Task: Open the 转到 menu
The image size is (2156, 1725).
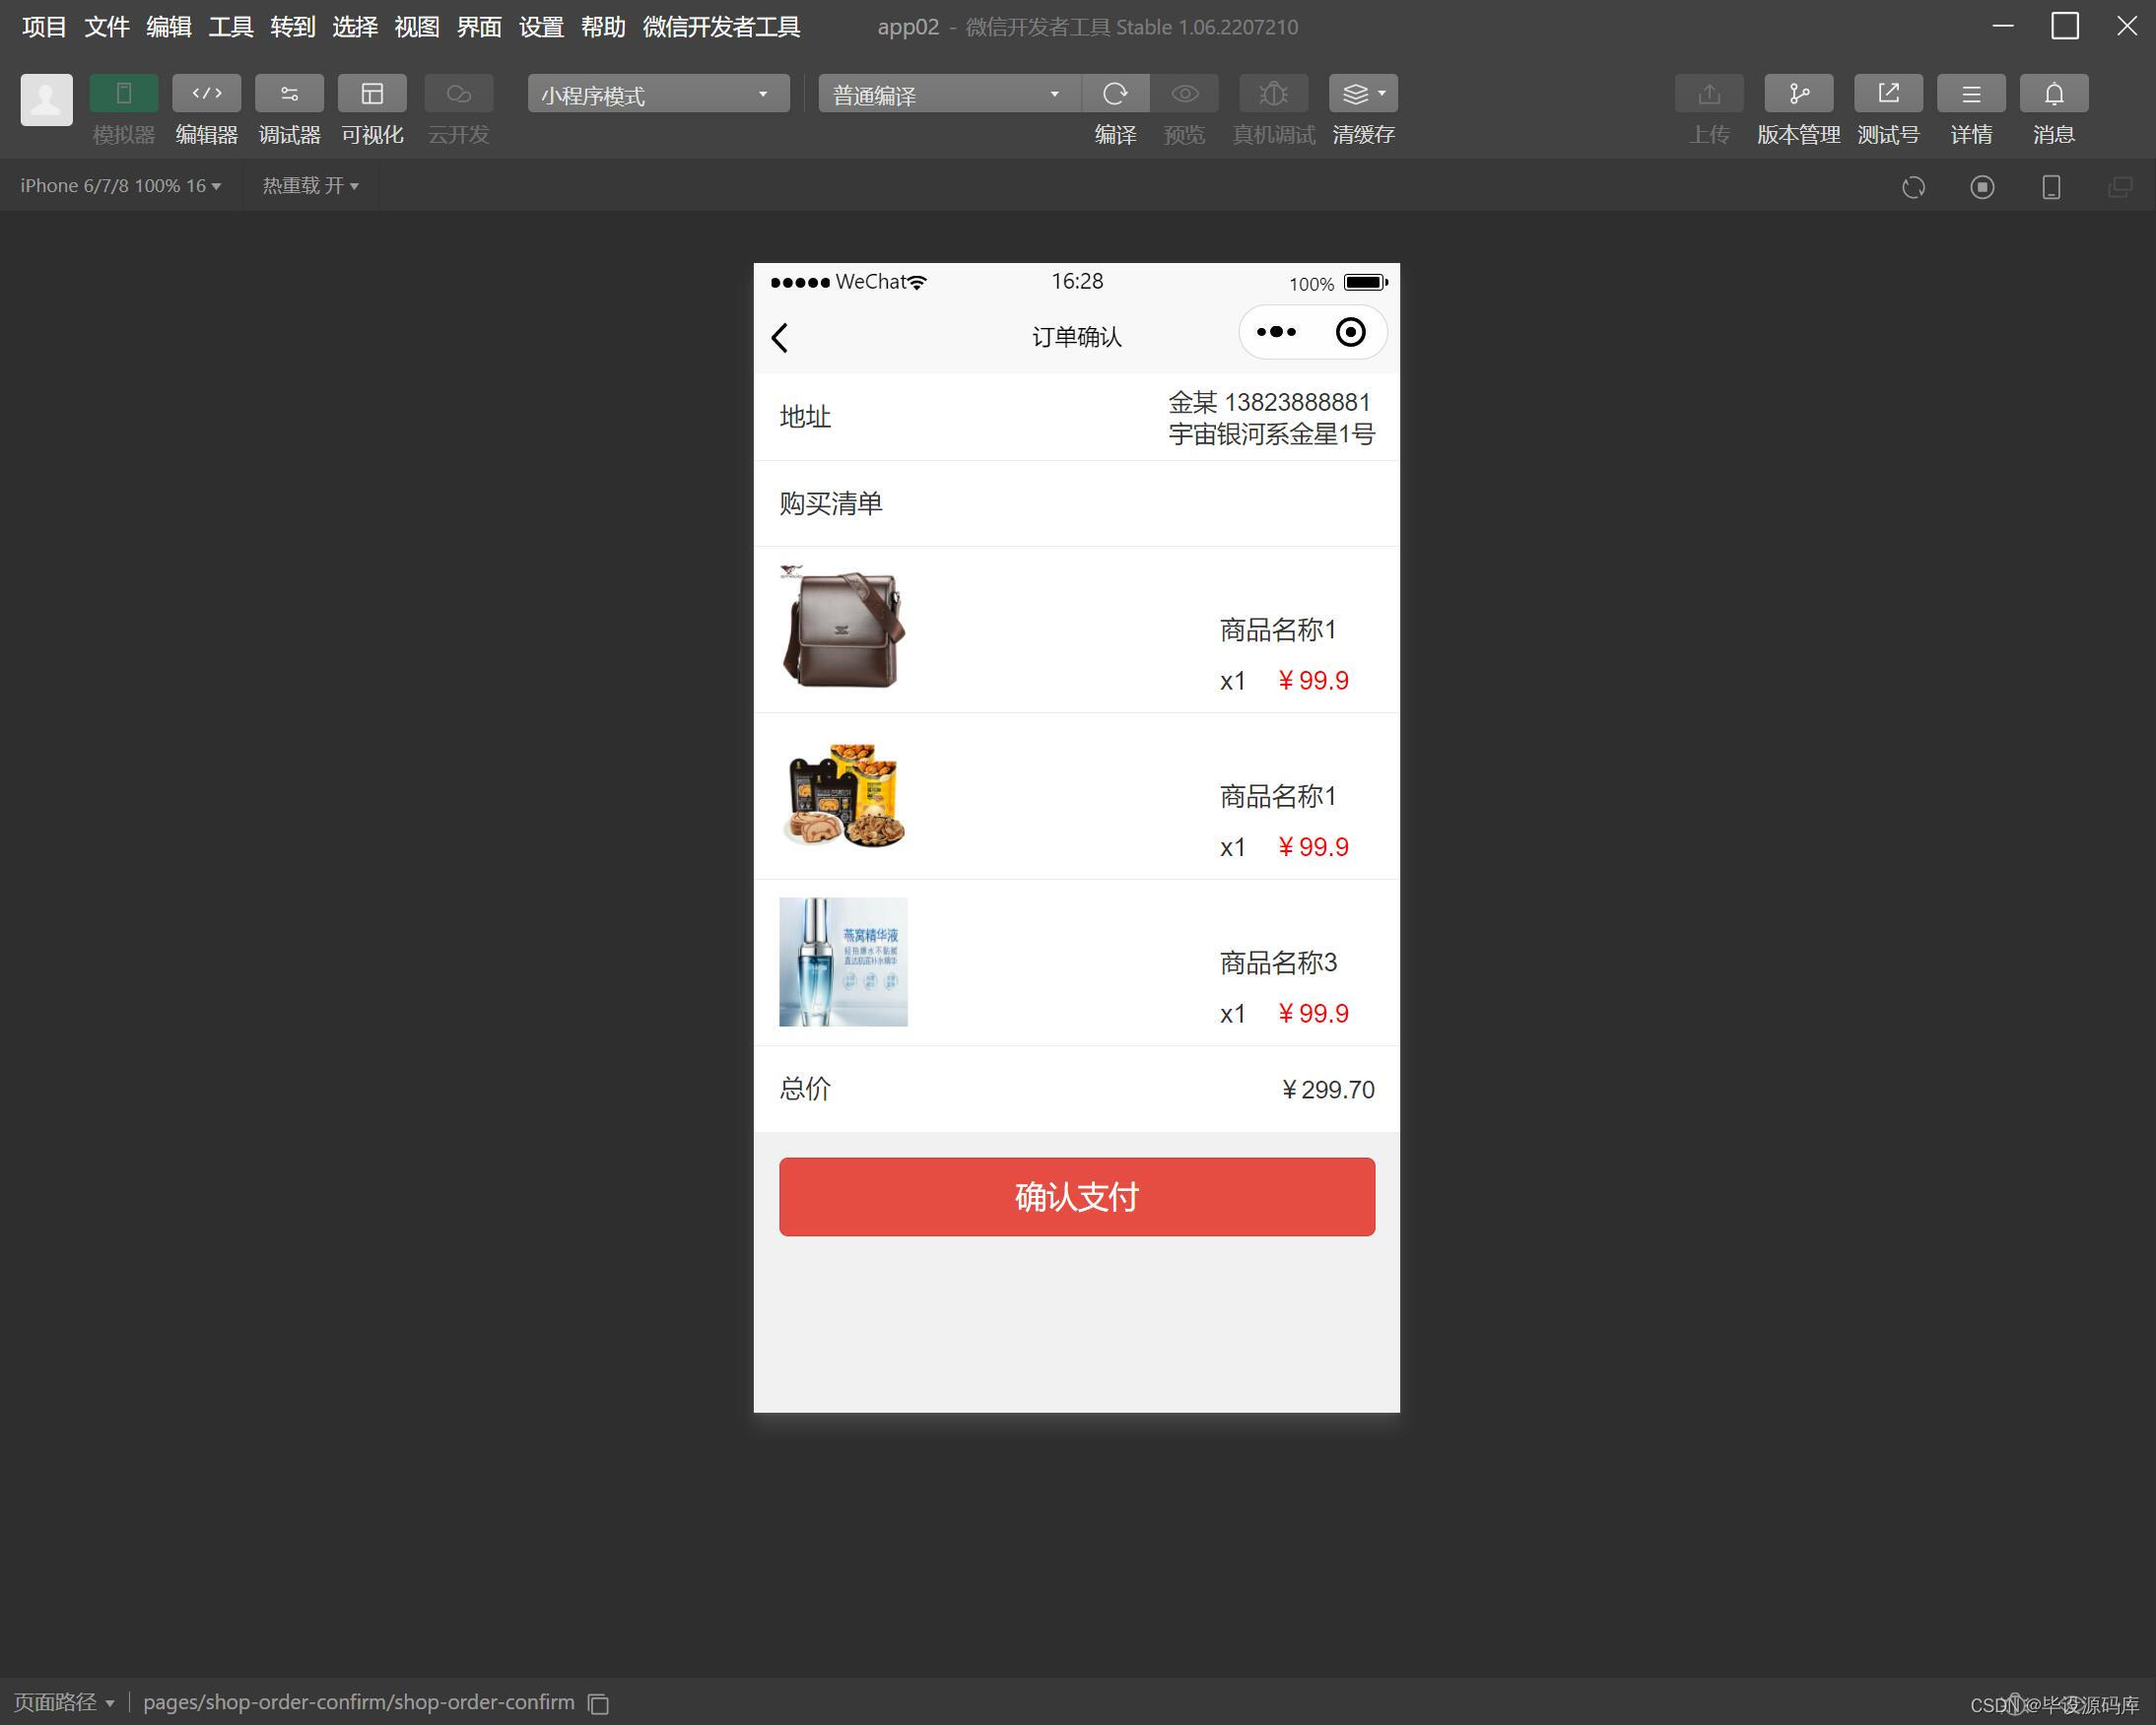Action: tap(292, 27)
